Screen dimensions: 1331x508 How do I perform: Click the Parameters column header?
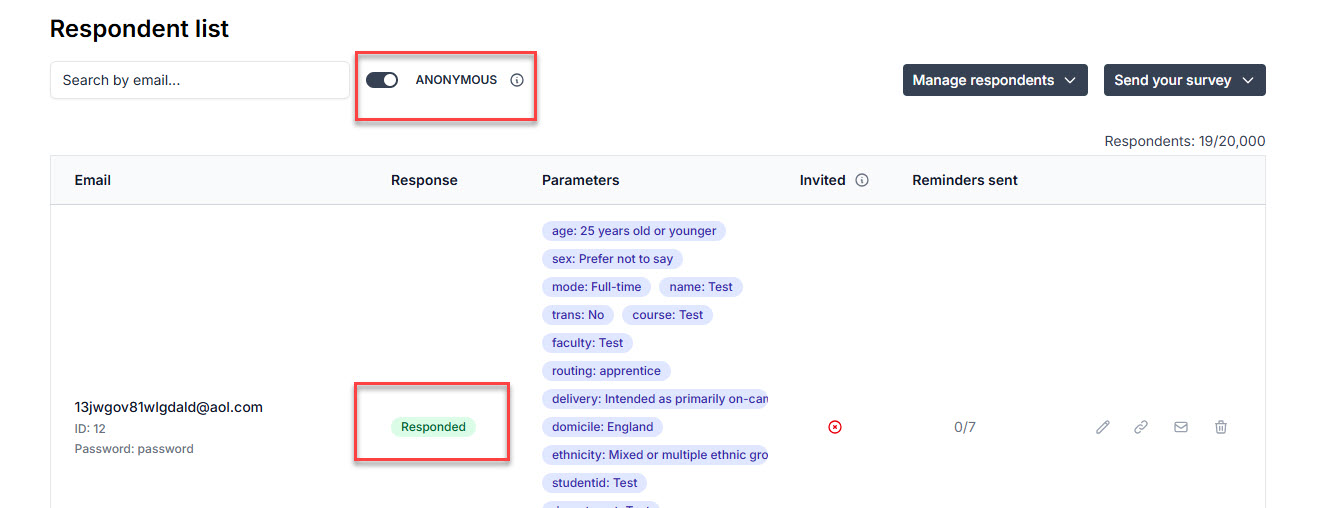click(580, 181)
